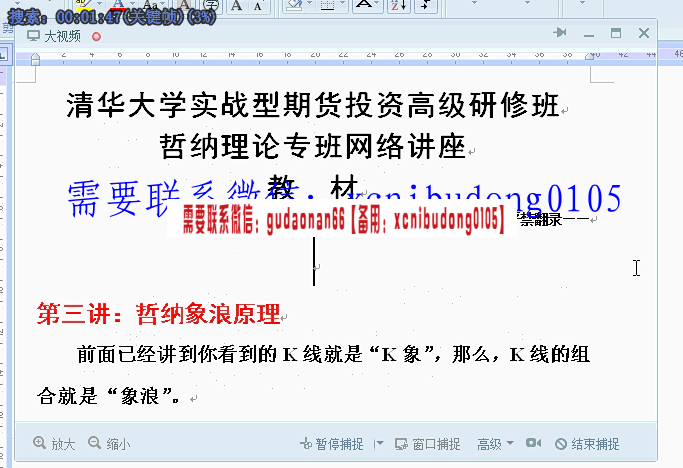Click the line 合就是"象浪"。
The width and height of the screenshot is (683, 468).
[108, 396]
